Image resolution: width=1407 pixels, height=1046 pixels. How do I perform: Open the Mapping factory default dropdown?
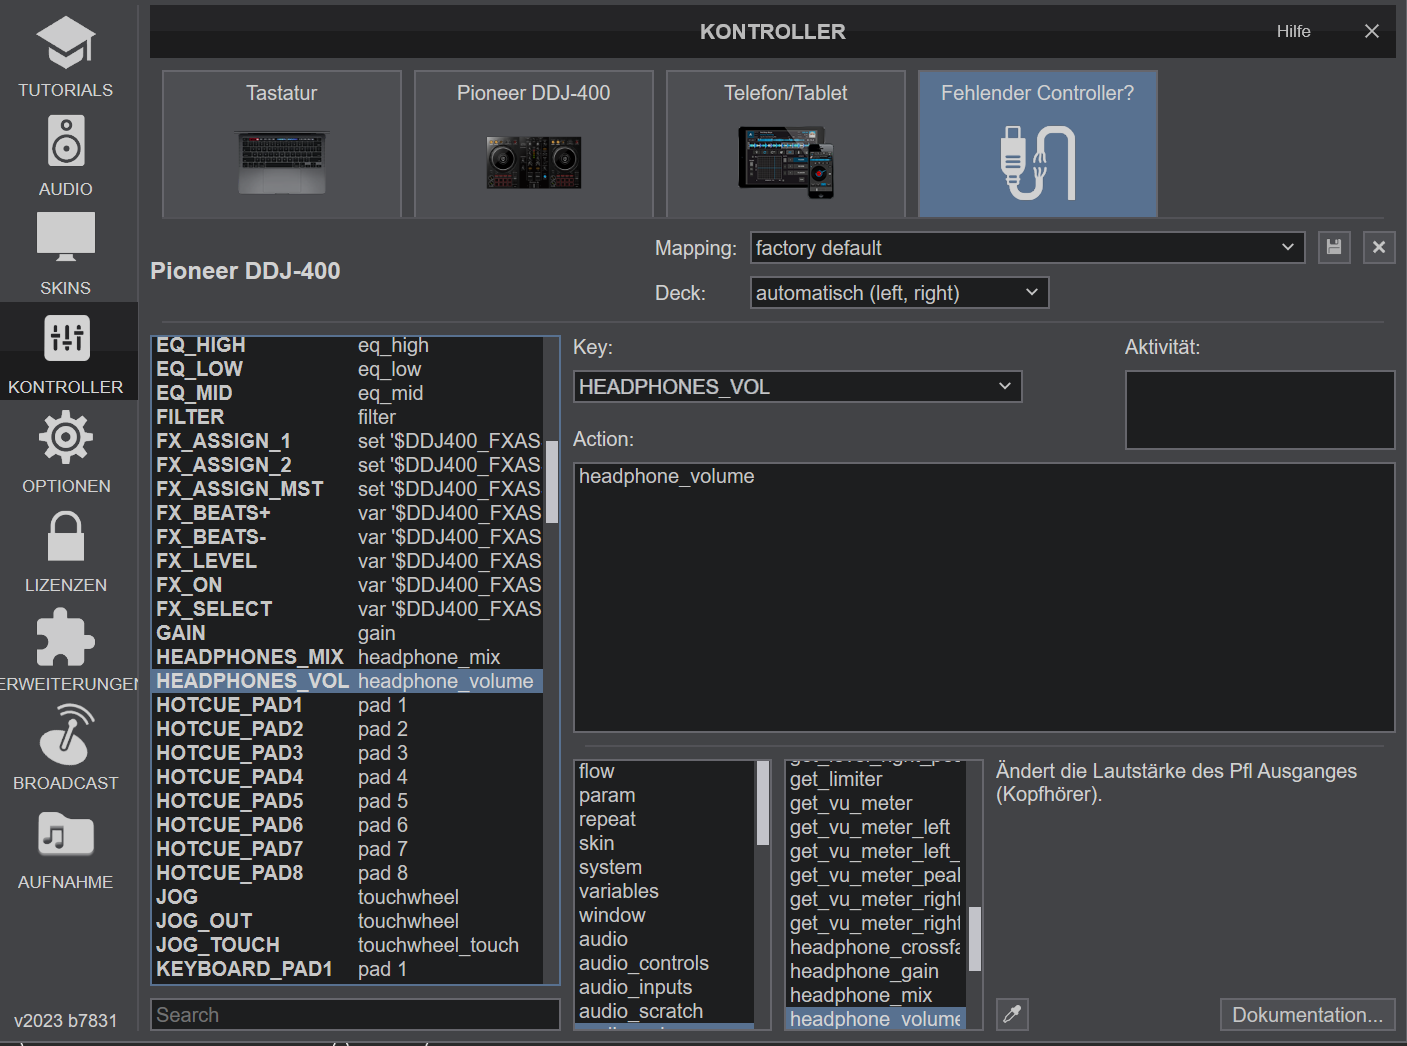(x=1027, y=248)
